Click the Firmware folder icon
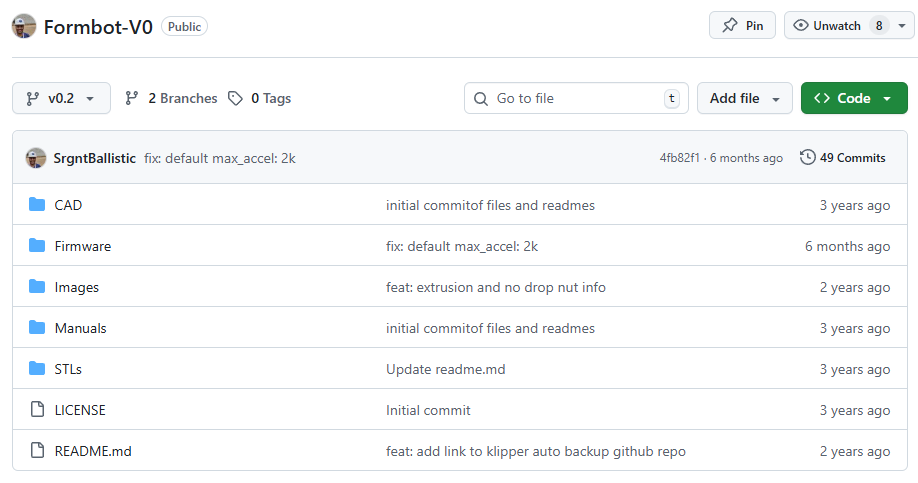This screenshot has height=483, width=918. [37, 245]
